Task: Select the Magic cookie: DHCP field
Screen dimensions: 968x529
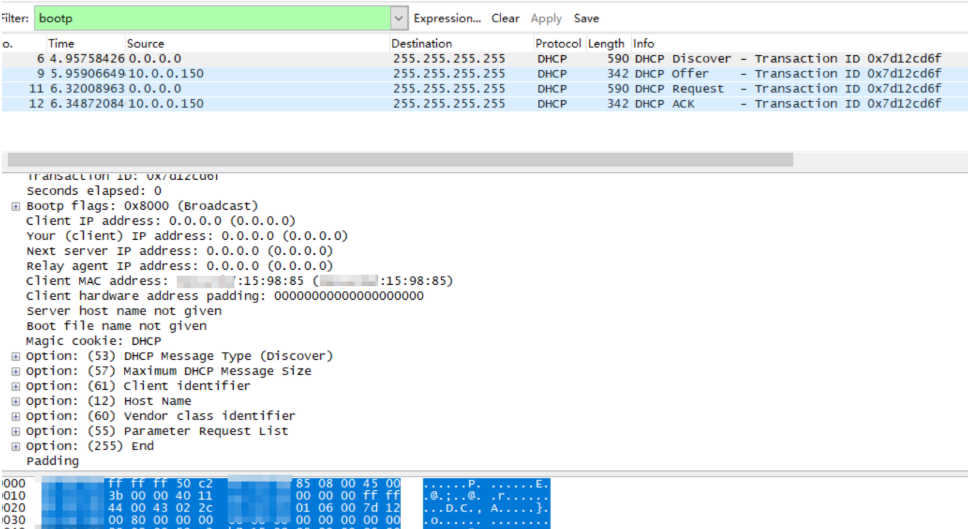Action: (x=94, y=341)
